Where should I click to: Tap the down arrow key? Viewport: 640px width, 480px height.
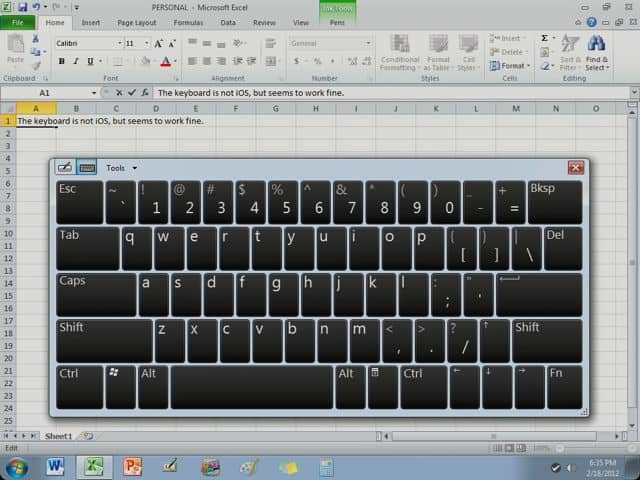(x=497, y=387)
